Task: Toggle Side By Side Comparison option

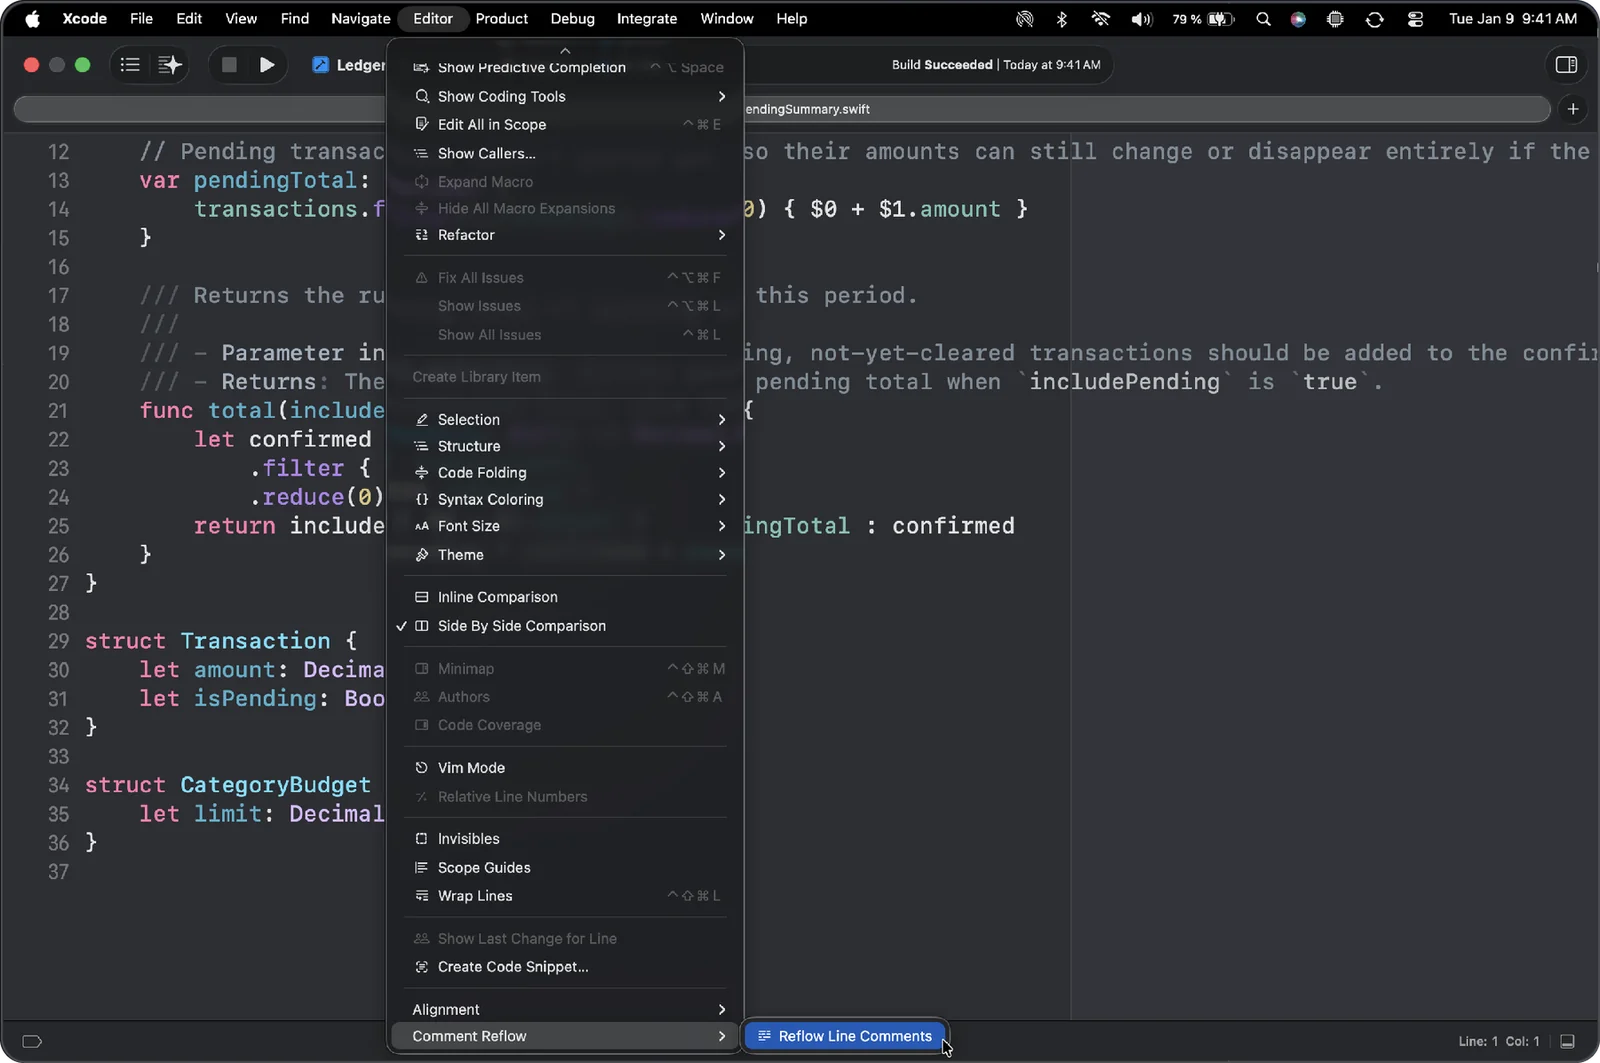Action: pyautogui.click(x=565, y=626)
